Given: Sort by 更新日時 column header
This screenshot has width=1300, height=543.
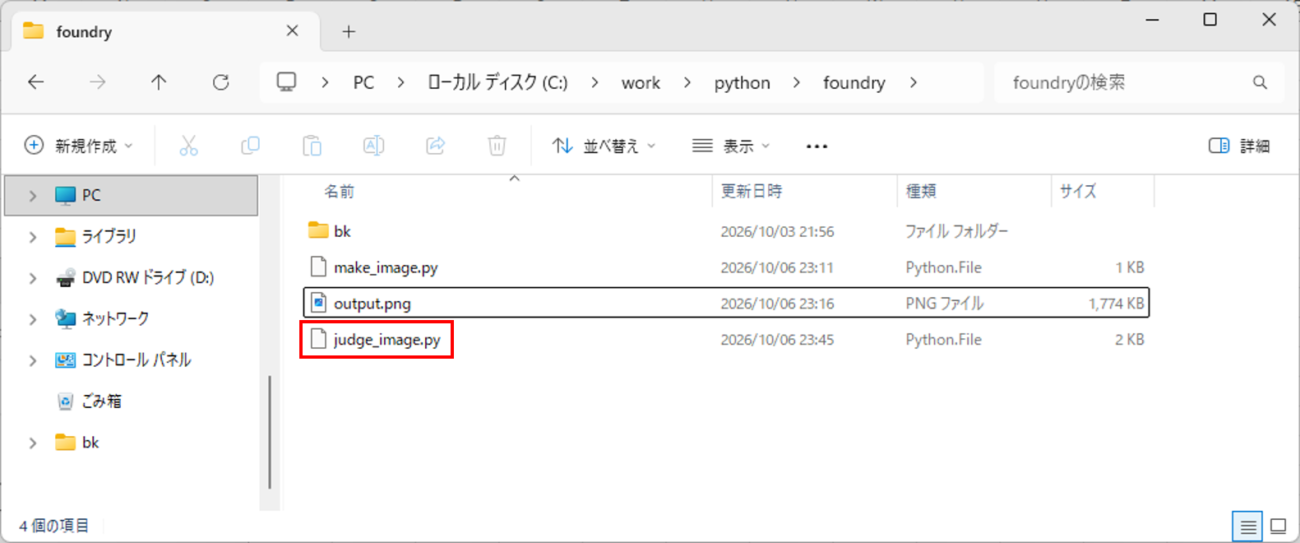Looking at the screenshot, I should (752, 191).
